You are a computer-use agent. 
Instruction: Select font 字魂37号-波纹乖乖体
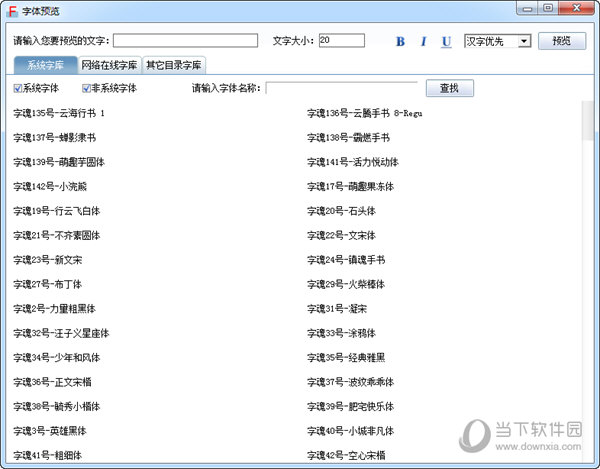point(351,383)
